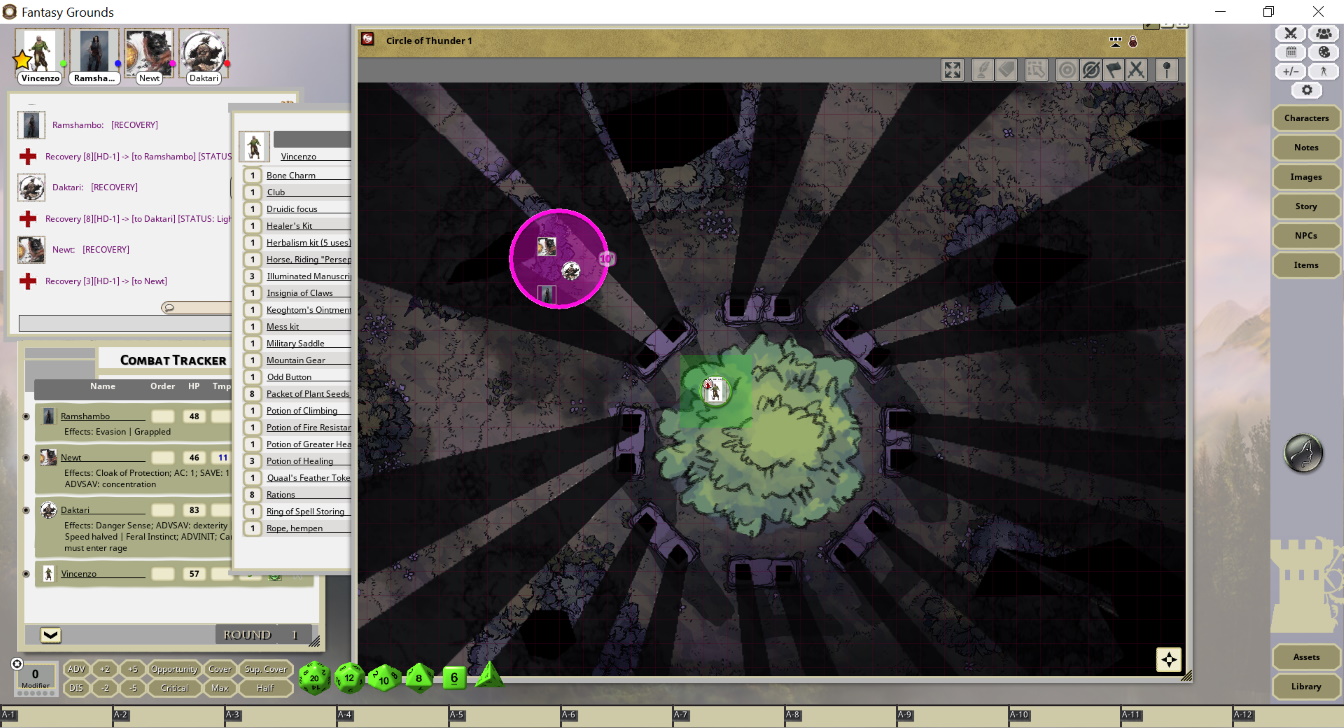Click the map fit-to-window arrows icon
Image resolution: width=1344 pixels, height=728 pixels.
[x=952, y=70]
